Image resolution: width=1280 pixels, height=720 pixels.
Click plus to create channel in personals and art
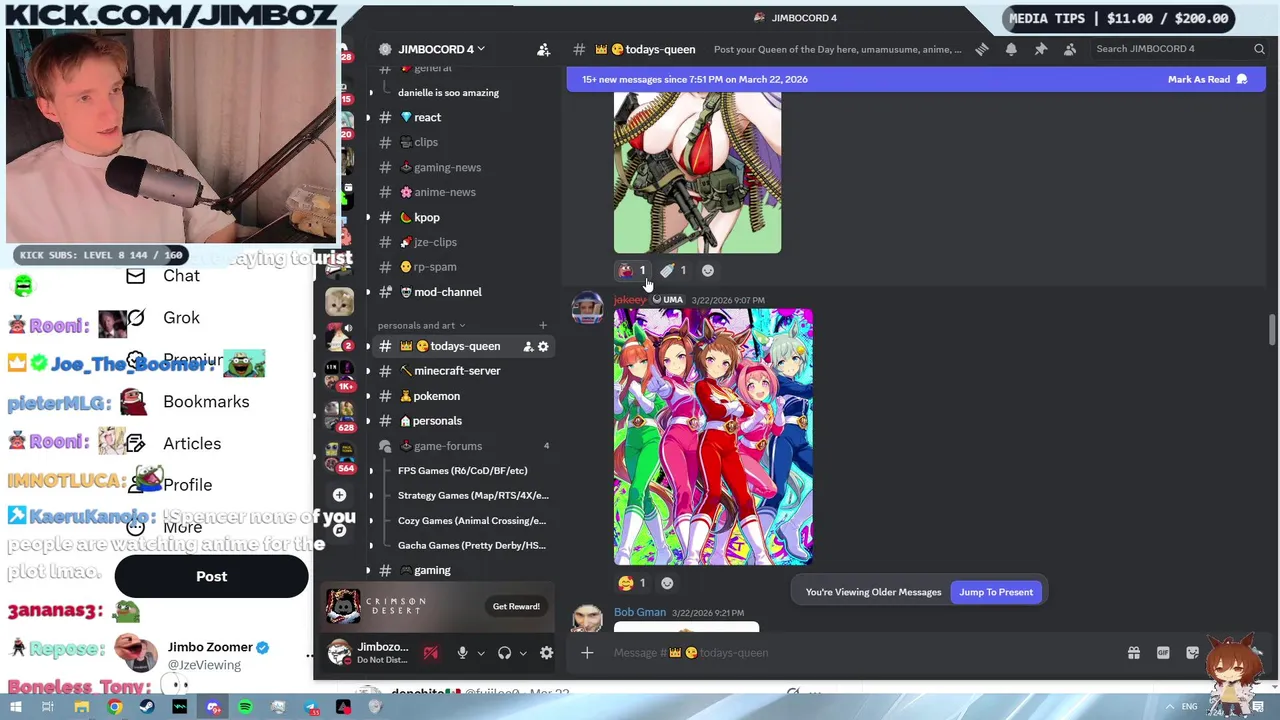pos(543,325)
